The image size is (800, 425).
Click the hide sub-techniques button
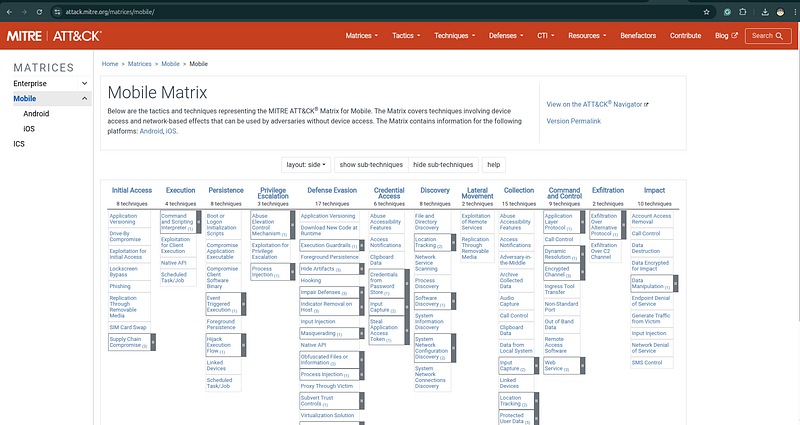pyautogui.click(x=443, y=165)
